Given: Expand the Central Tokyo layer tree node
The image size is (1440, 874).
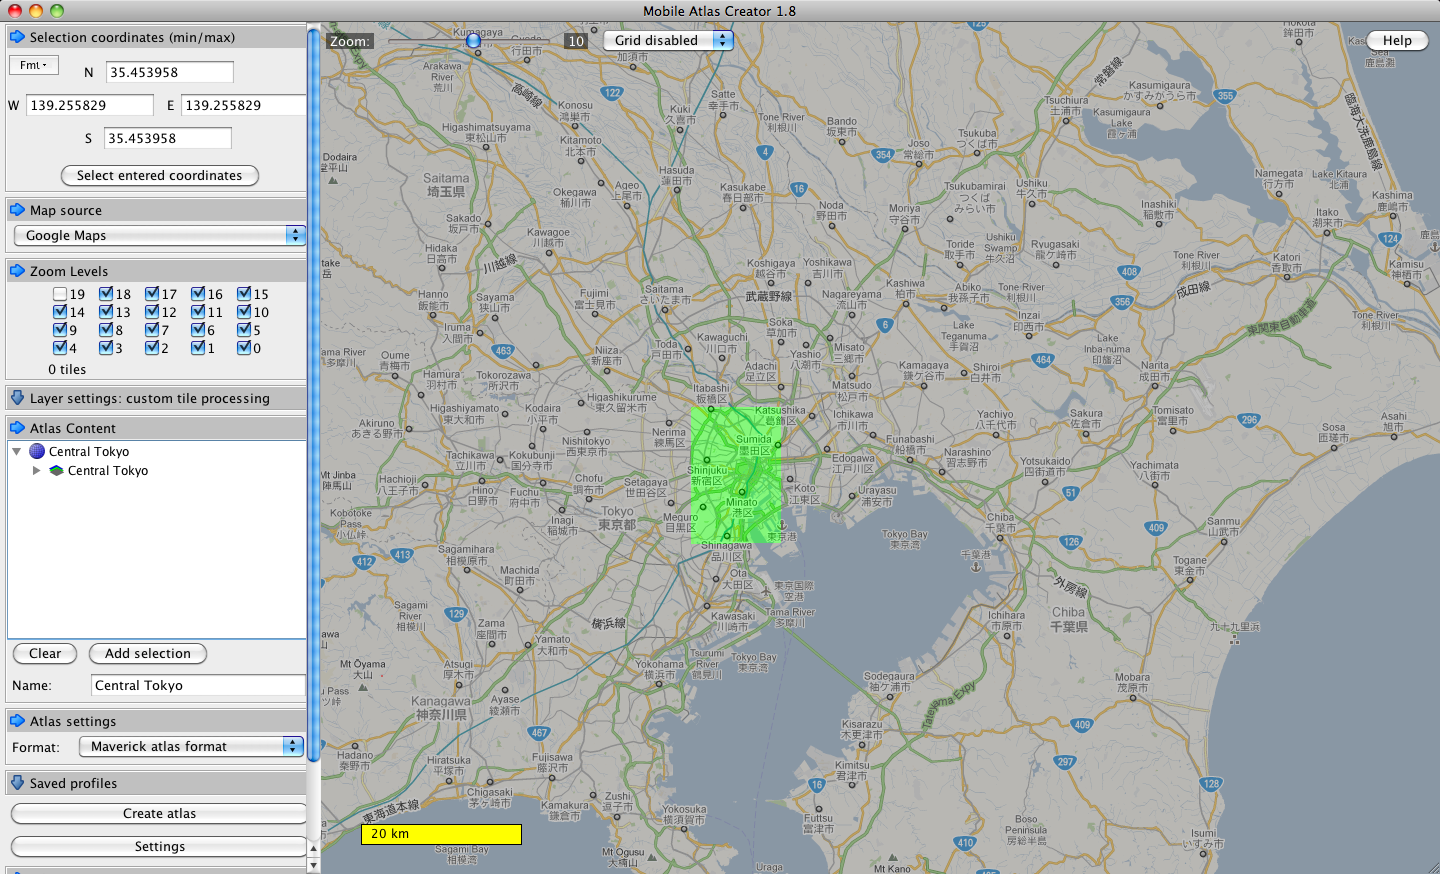Looking at the screenshot, I should click(x=37, y=470).
